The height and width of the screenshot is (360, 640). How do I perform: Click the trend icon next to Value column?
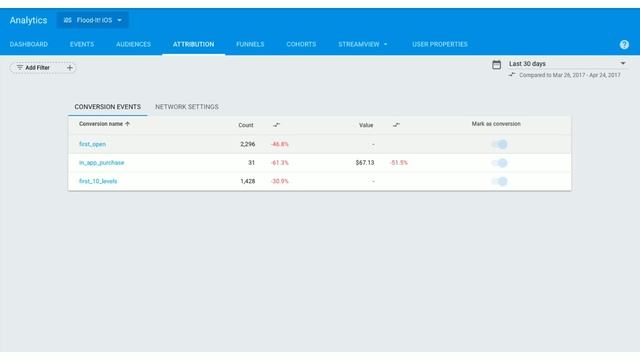pyautogui.click(x=396, y=125)
